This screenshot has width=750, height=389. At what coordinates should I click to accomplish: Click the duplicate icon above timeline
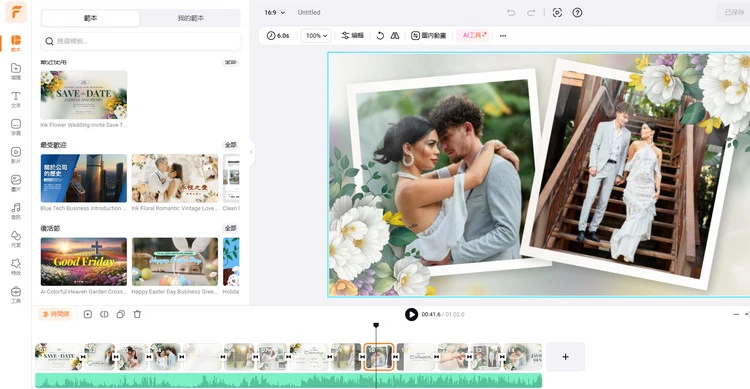[121, 314]
